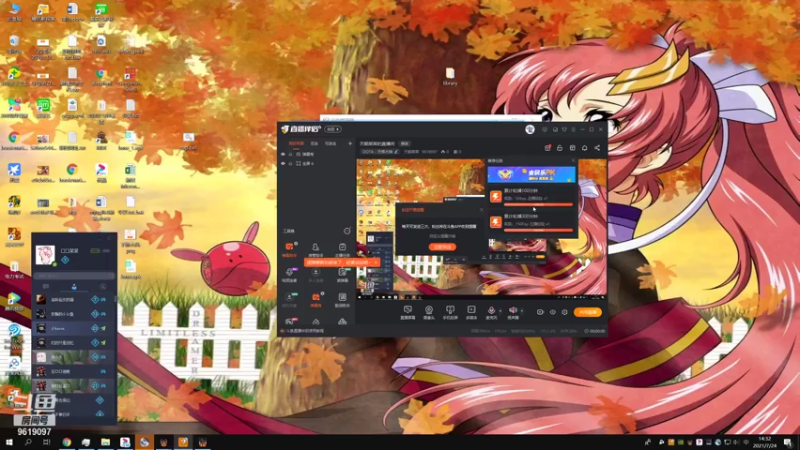
Task: Click the orange highlighted tool in toolbox top row
Action: (289, 249)
